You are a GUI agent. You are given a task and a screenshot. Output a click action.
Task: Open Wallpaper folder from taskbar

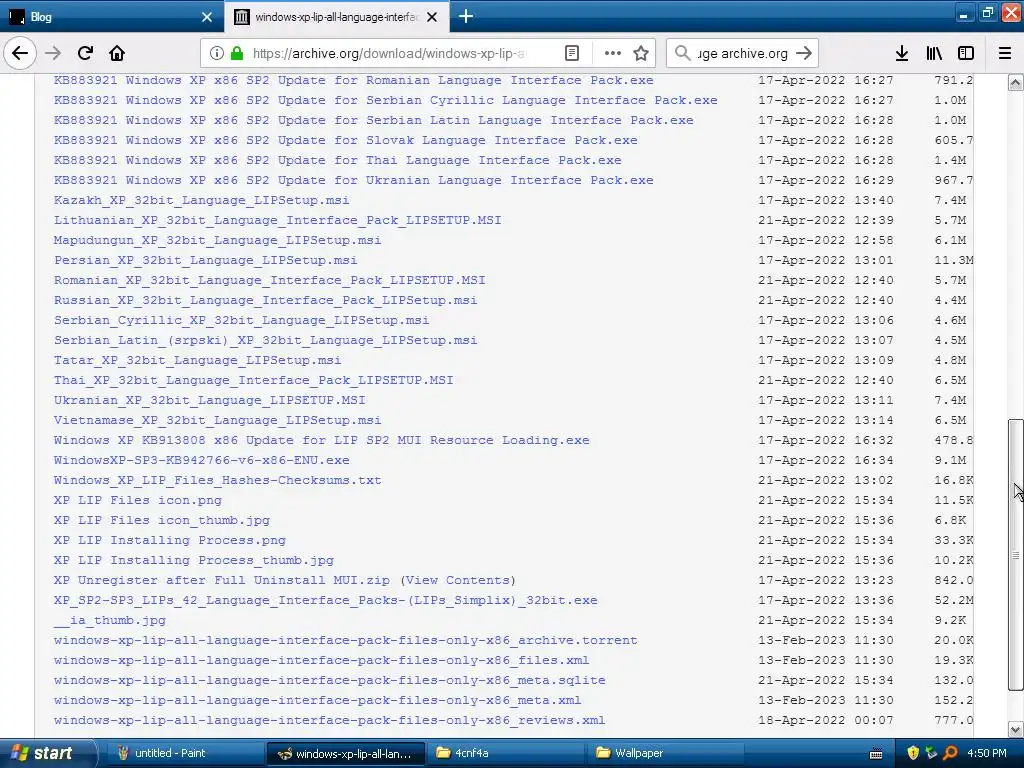666,753
